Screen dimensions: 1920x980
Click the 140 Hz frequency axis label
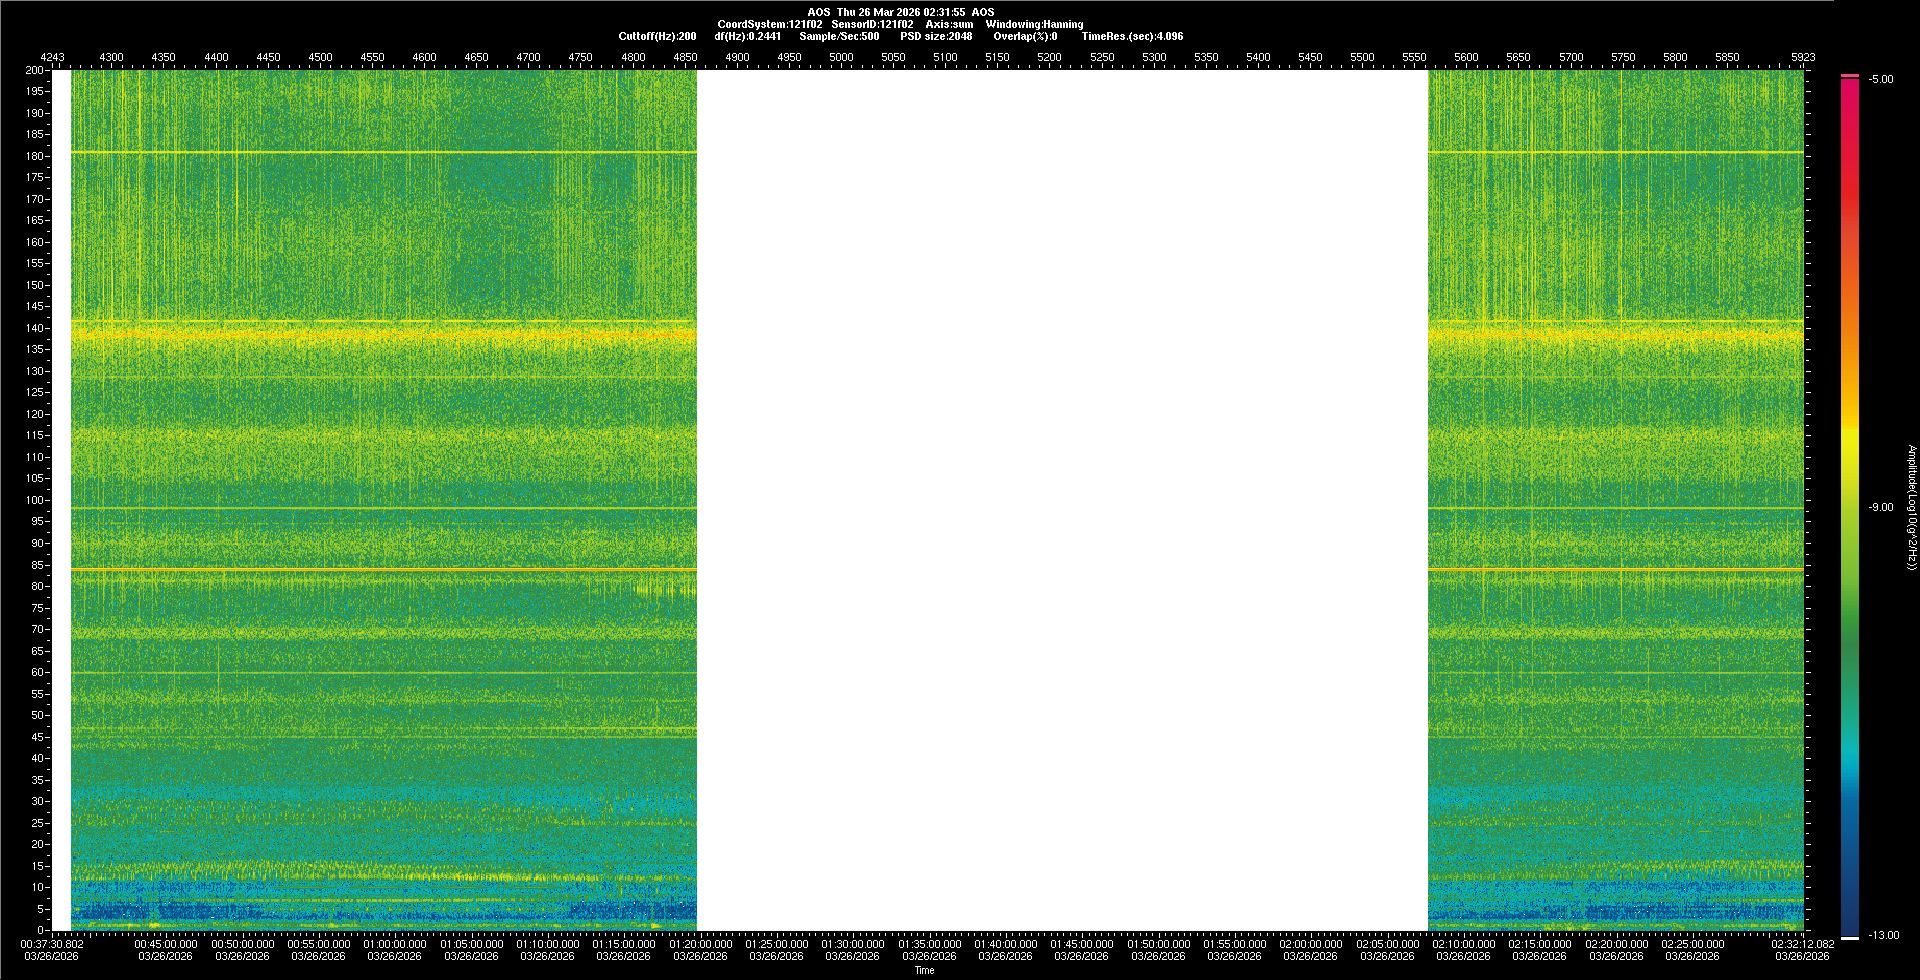[35, 328]
